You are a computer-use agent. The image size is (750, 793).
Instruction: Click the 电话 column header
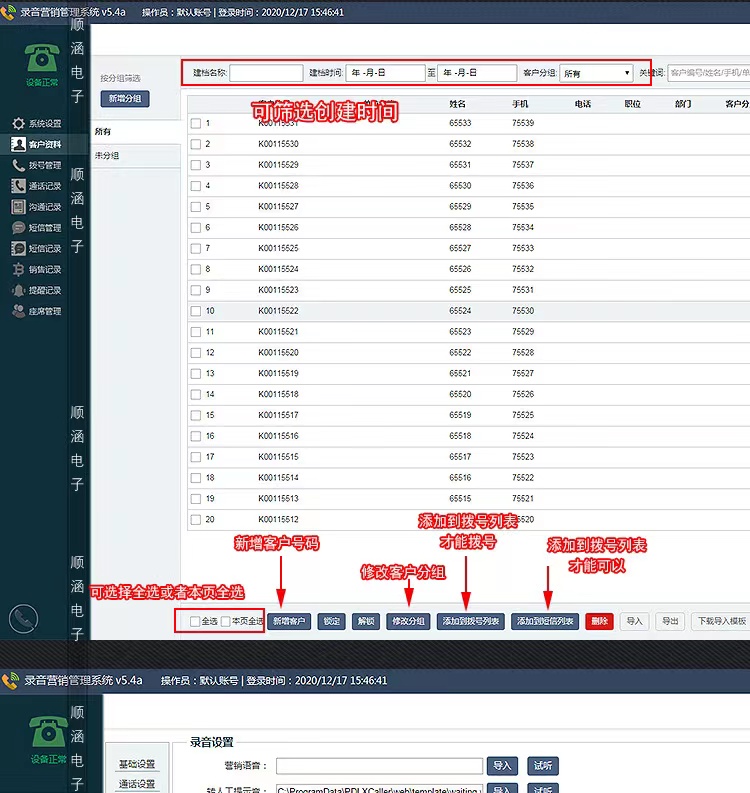[583, 104]
